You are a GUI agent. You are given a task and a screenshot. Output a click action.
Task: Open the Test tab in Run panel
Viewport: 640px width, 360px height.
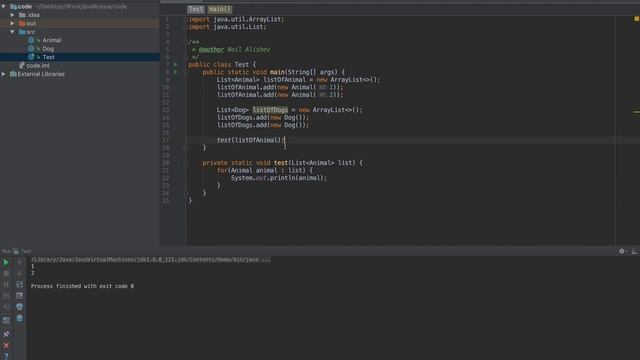(x=26, y=251)
